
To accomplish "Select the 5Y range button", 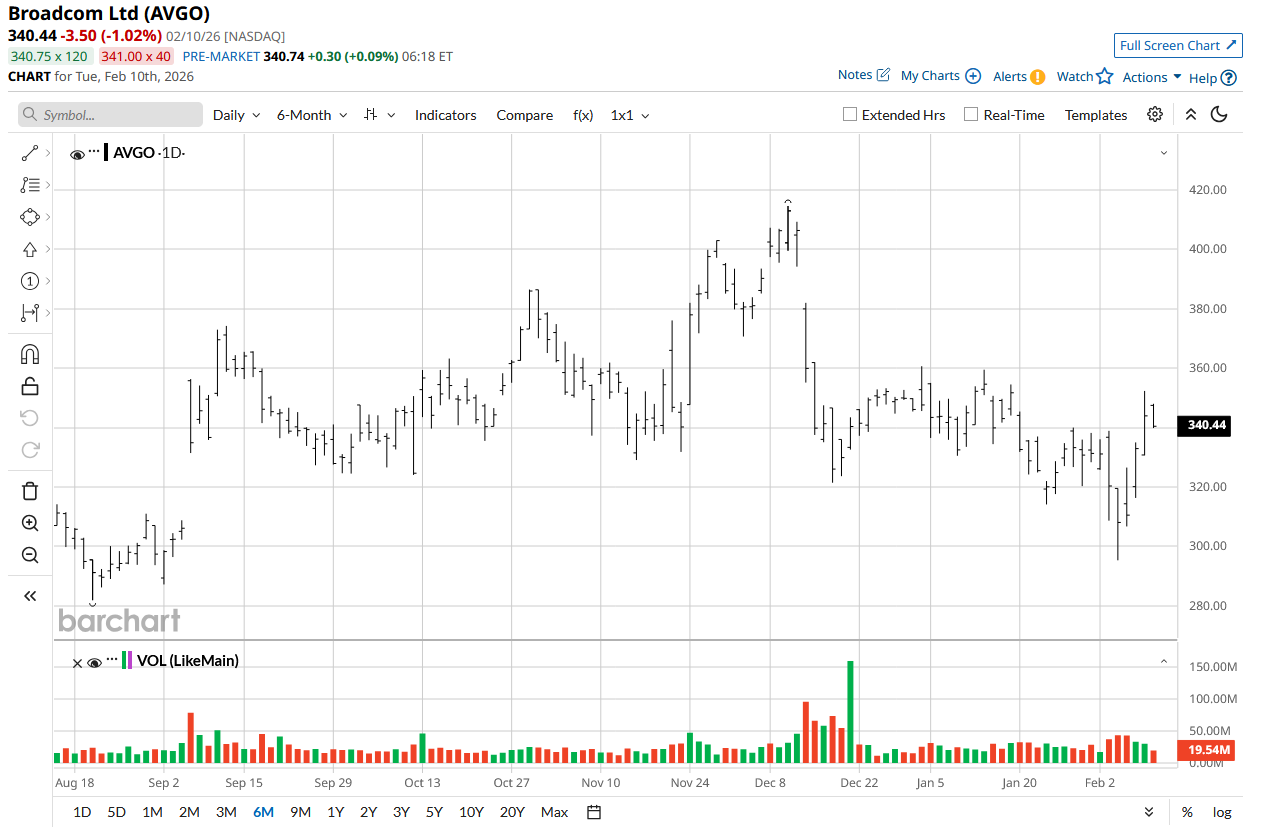I will [434, 812].
